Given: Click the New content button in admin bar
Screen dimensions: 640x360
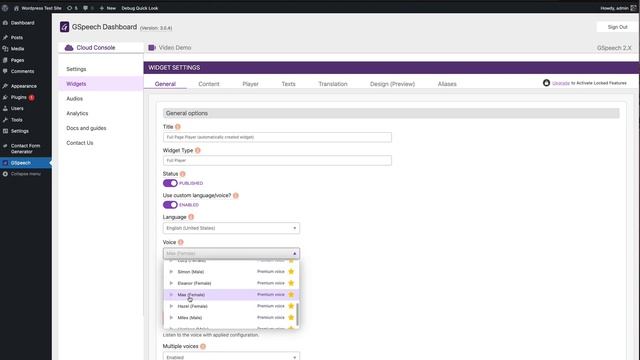Looking at the screenshot, I should click(108, 8).
